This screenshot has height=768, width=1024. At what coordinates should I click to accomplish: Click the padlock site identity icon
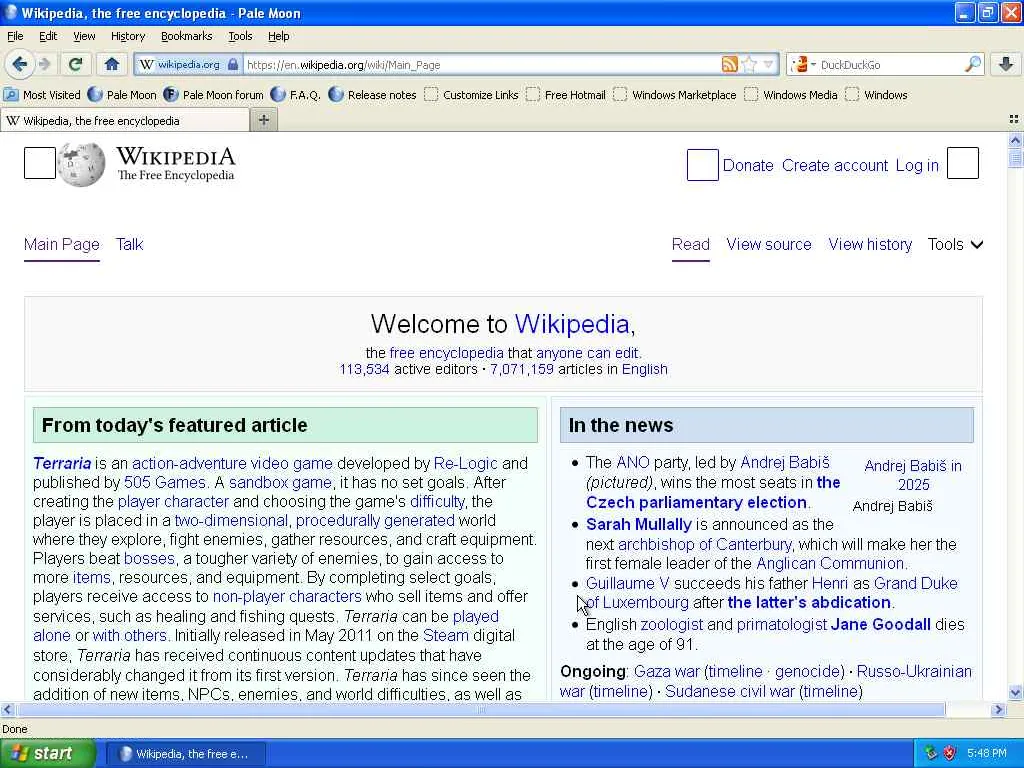(x=233, y=65)
